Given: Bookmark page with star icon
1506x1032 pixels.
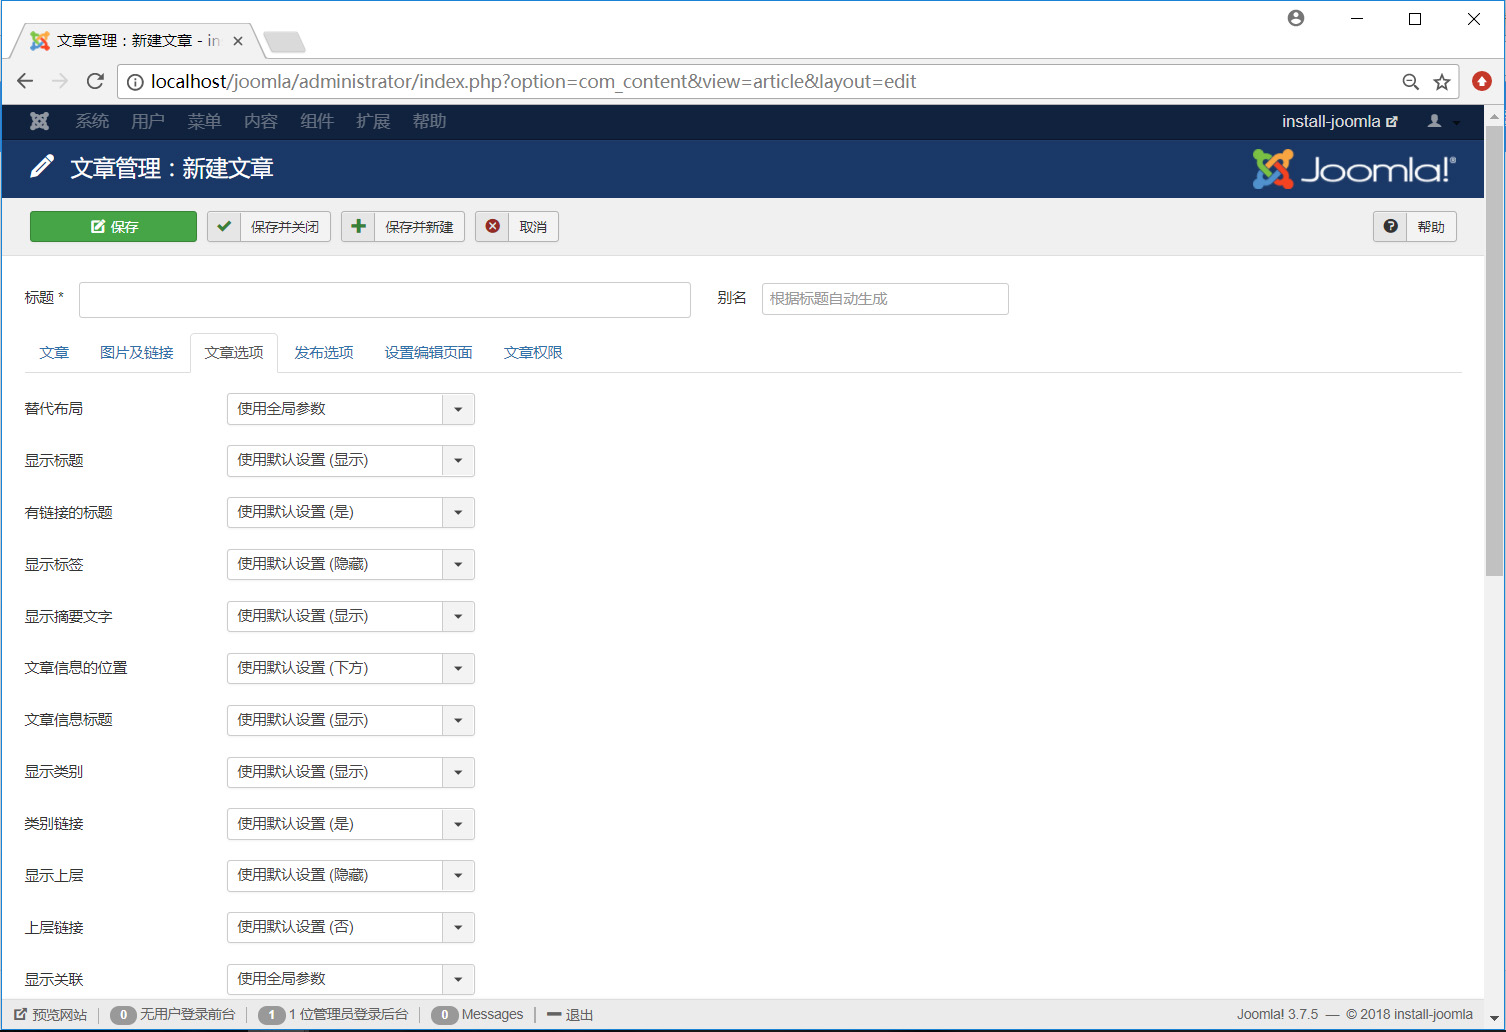Looking at the screenshot, I should (x=1442, y=82).
